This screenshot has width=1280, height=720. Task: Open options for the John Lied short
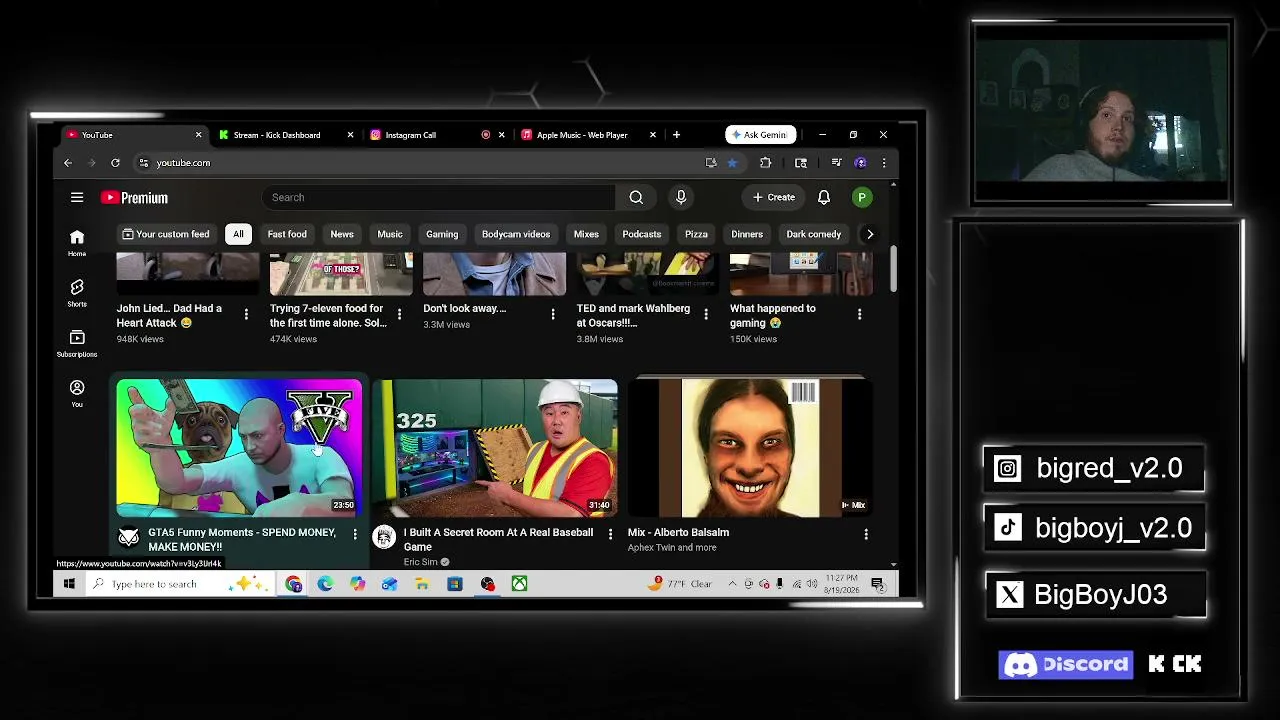(246, 315)
